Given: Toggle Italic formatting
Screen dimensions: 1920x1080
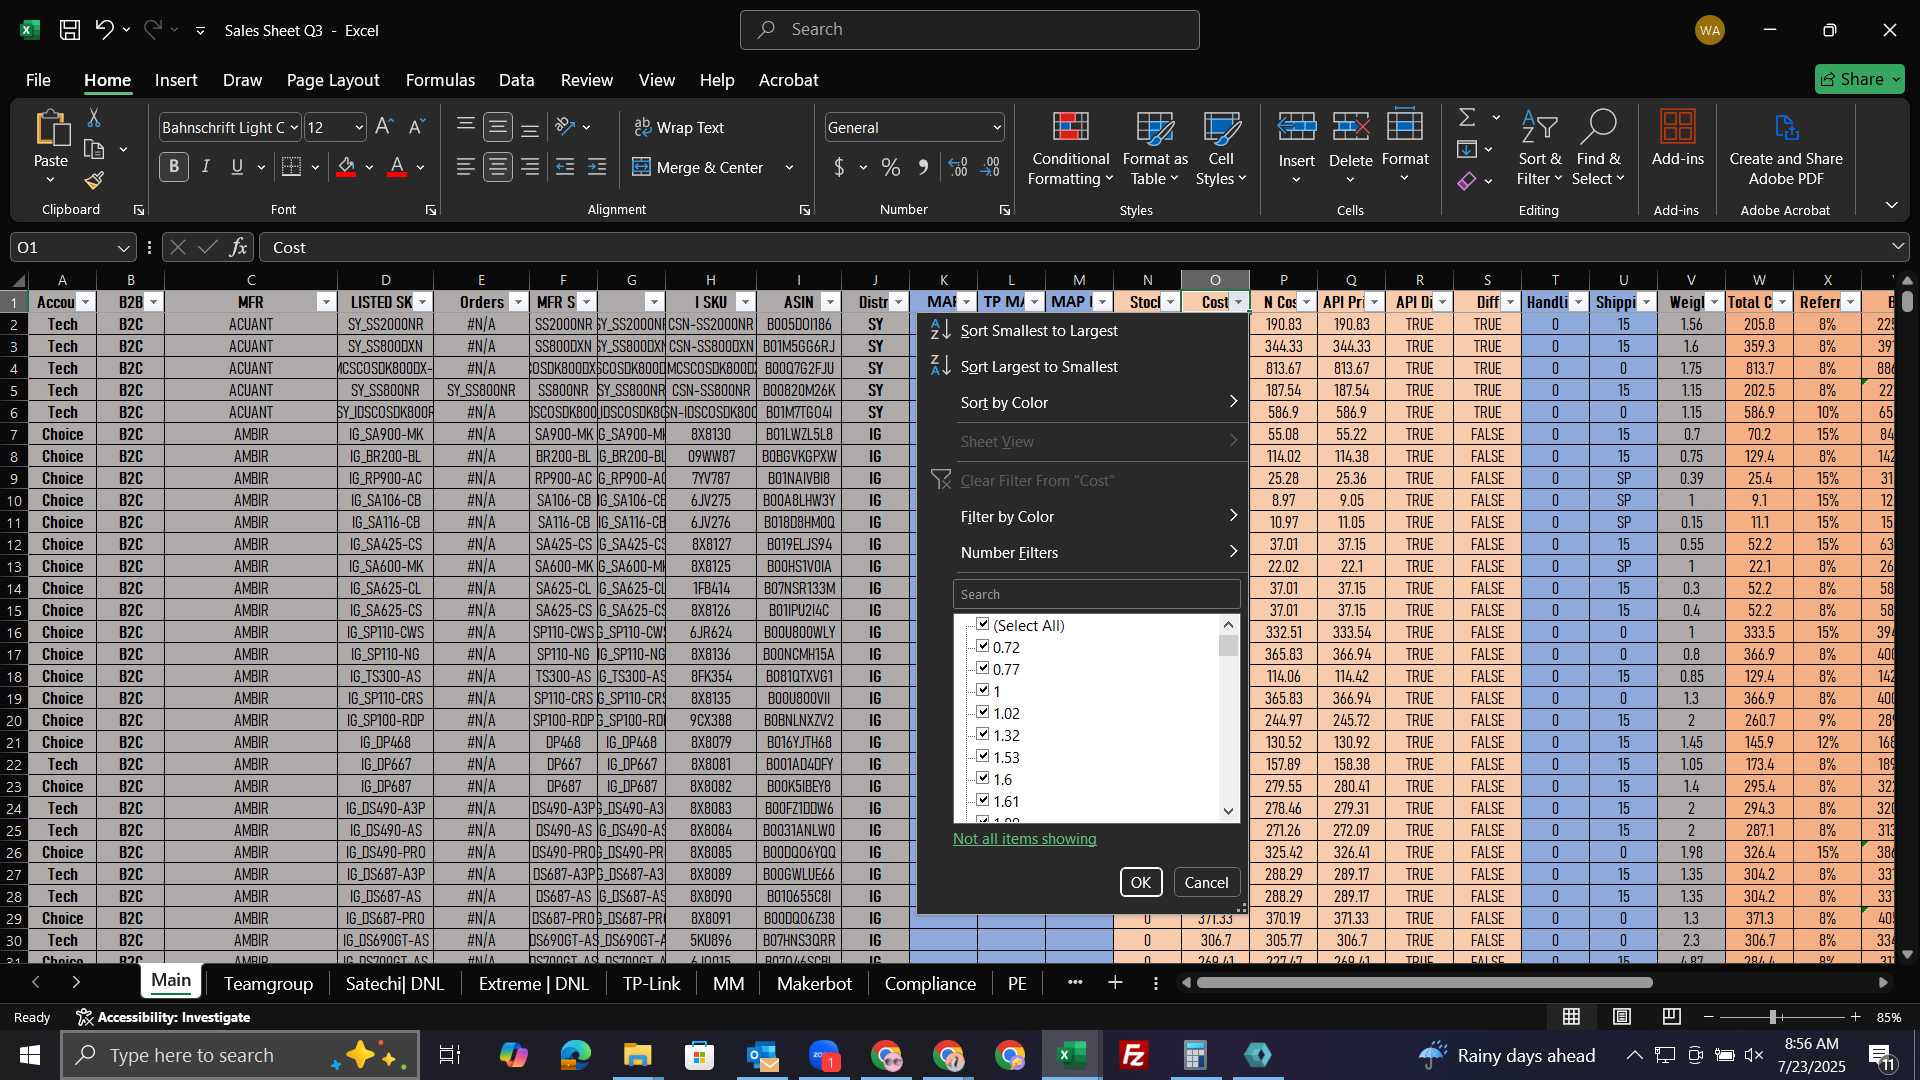Looking at the screenshot, I should 206,167.
